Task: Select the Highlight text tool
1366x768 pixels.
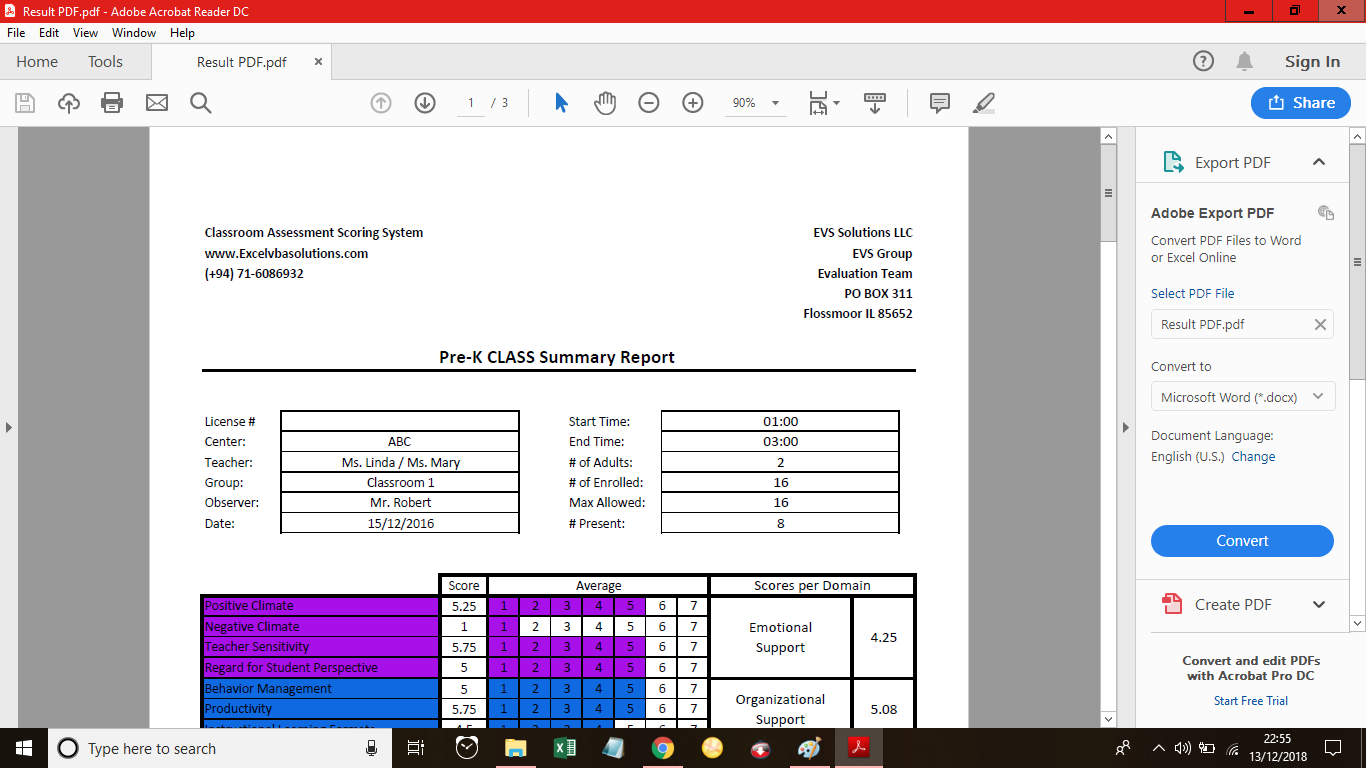Action: click(x=983, y=102)
